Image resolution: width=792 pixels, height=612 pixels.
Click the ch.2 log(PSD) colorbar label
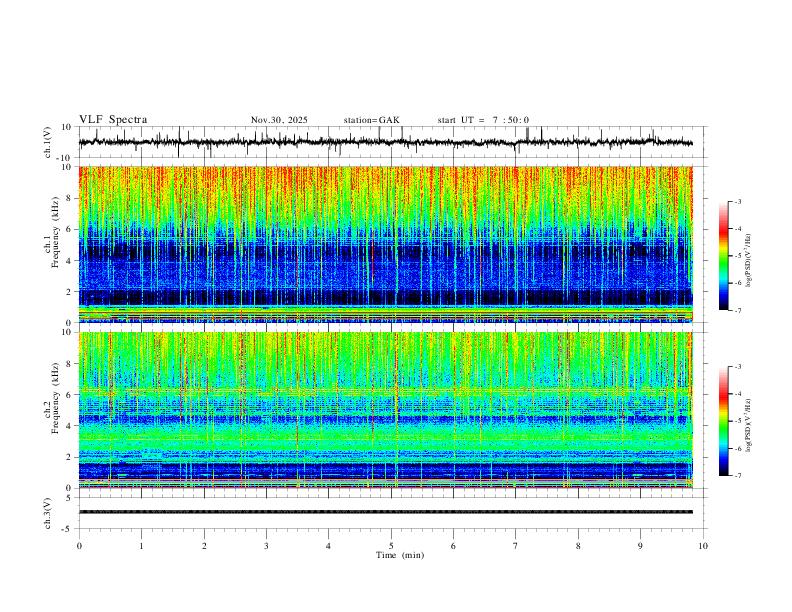(749, 425)
